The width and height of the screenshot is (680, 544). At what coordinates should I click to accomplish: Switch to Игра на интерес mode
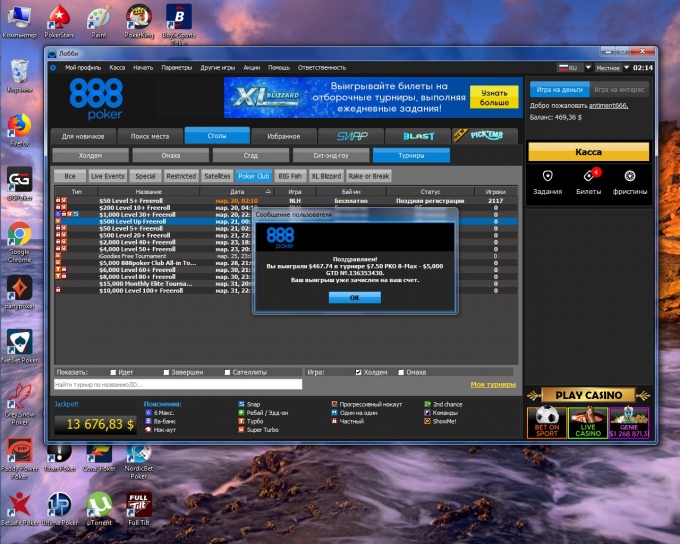tap(619, 89)
